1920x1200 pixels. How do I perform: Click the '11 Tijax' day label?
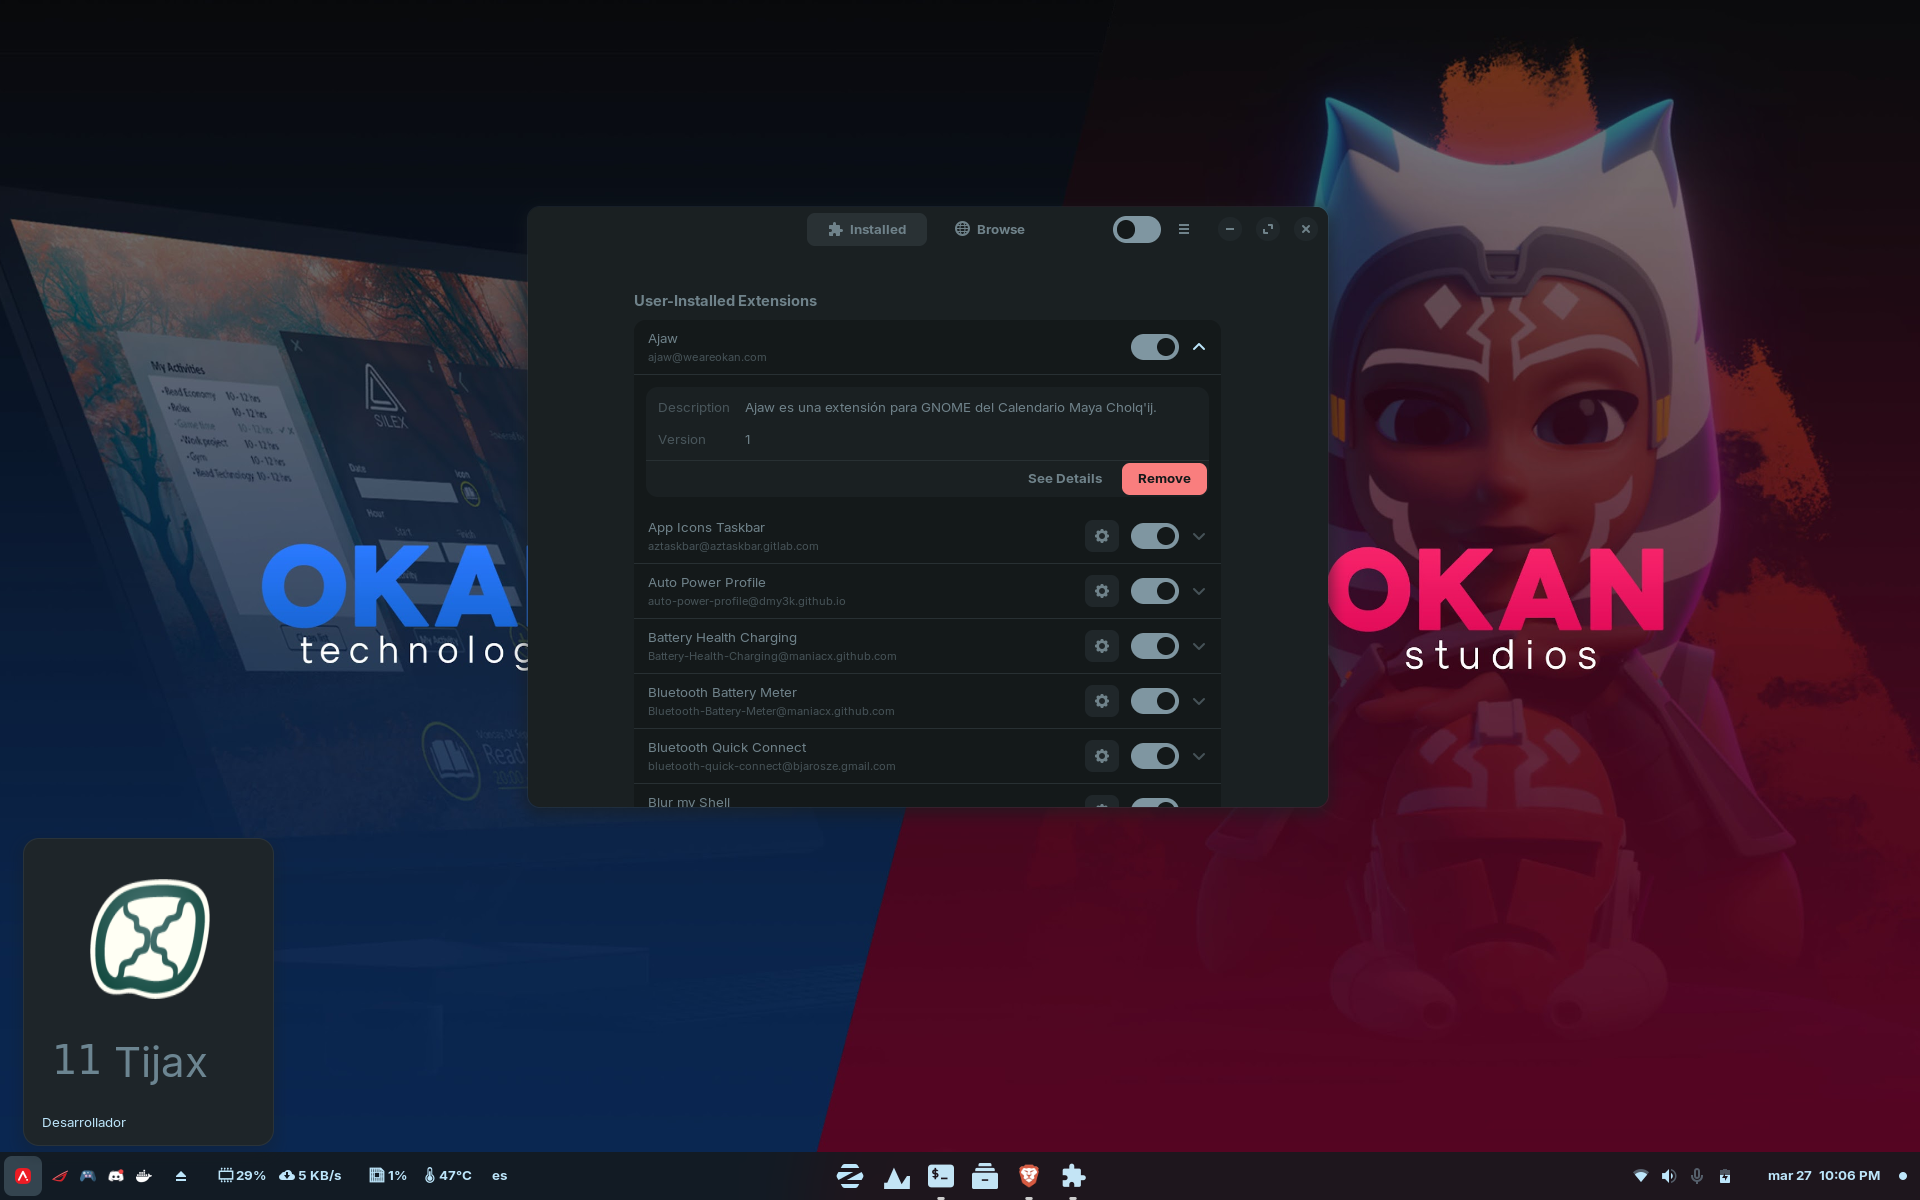tap(130, 1061)
